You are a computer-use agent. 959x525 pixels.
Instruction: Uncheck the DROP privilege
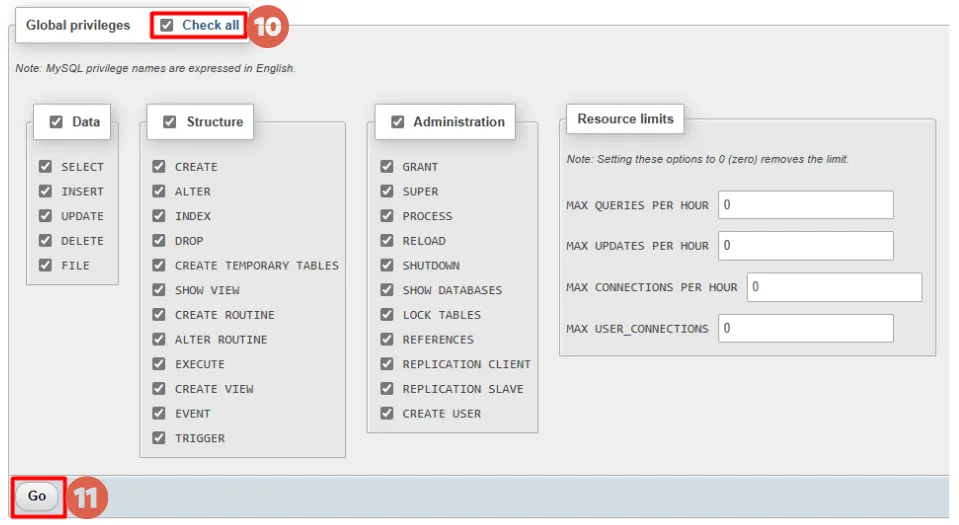point(159,240)
